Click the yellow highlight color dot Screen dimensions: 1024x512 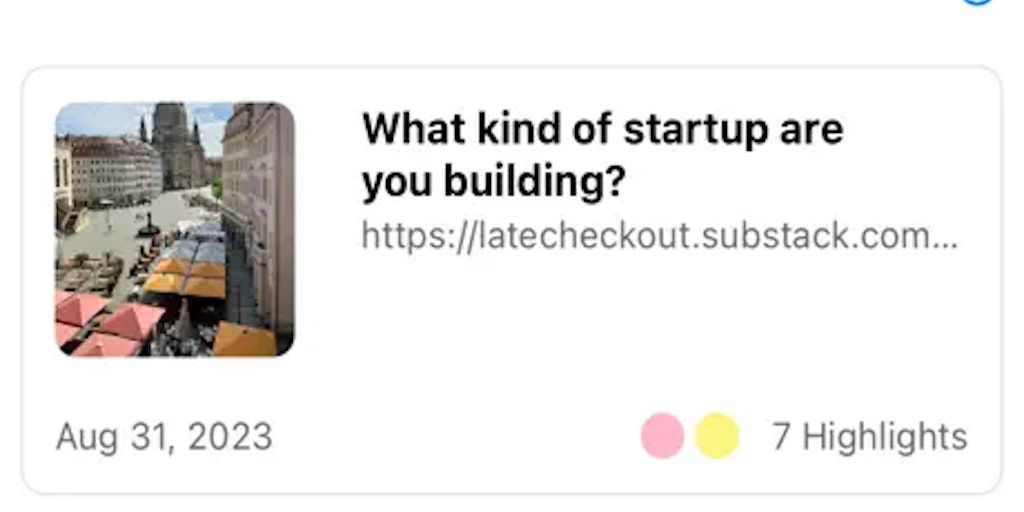click(x=717, y=436)
